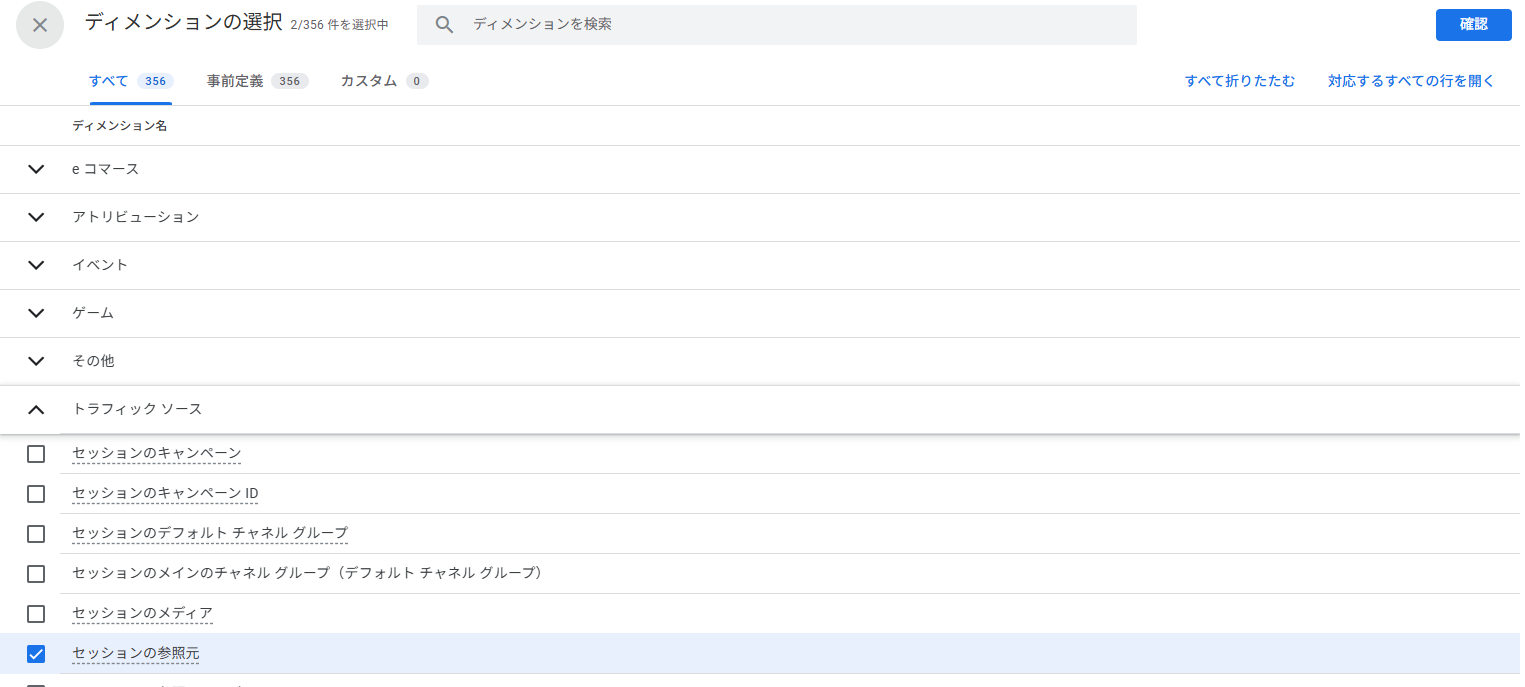Uncheck セッションの参照元 checkbox
Screen dimensions: 1525x687
[36, 654]
